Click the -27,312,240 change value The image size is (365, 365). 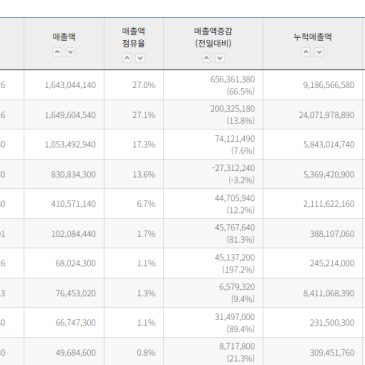[x=233, y=168]
